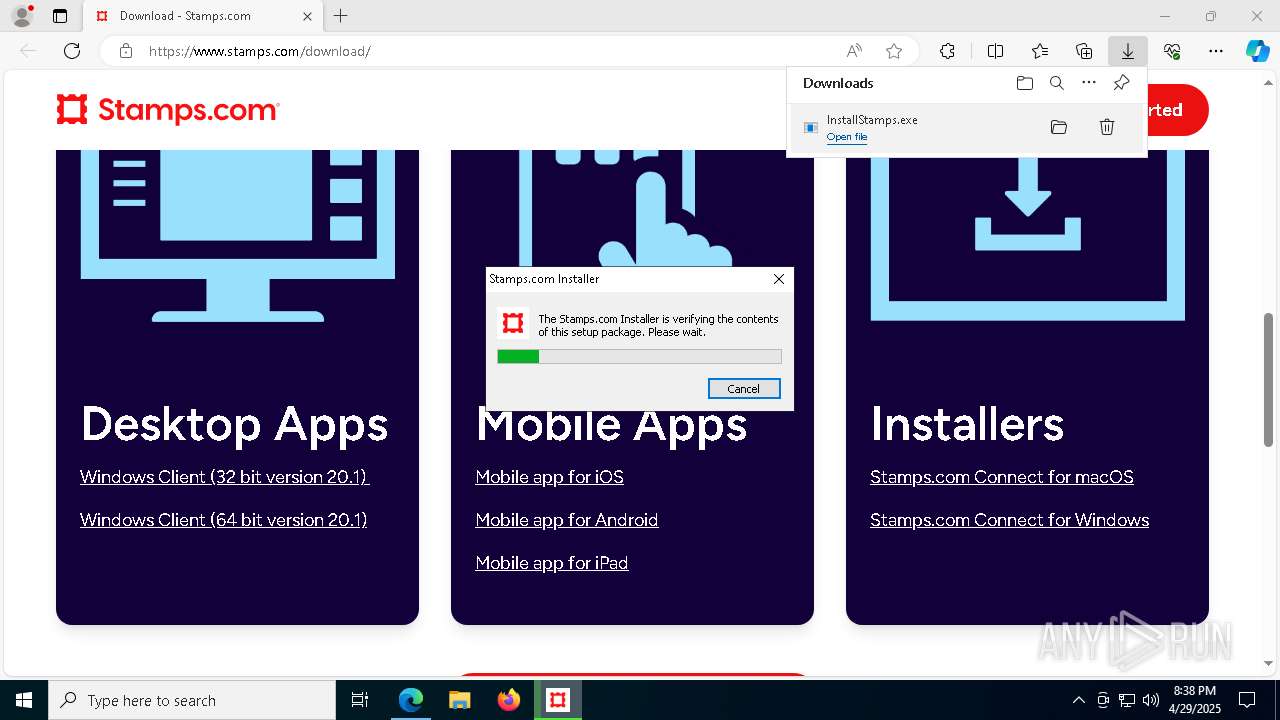Open the tab actions menu icon
Screen dimensions: 1280x720
tap(60, 16)
